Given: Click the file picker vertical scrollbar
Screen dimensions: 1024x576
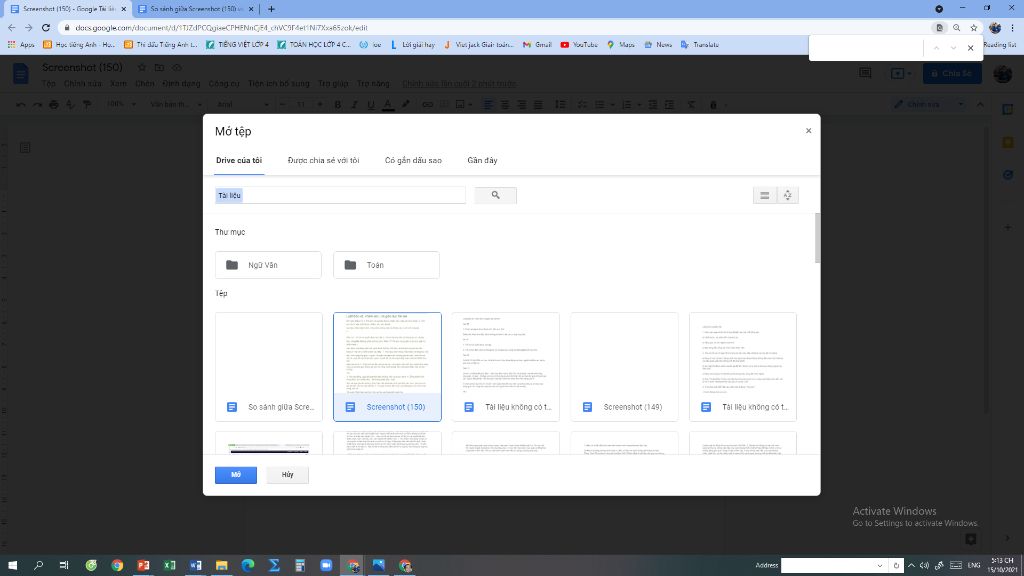Looking at the screenshot, I should [817, 238].
